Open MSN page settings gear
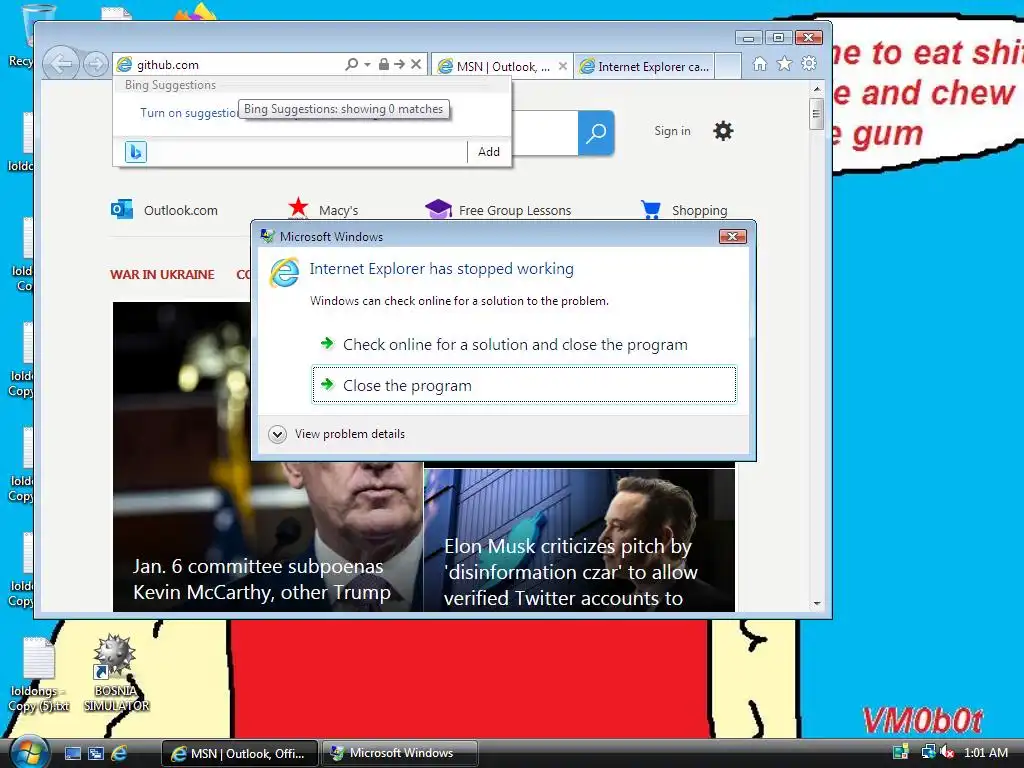The width and height of the screenshot is (1024, 768). (x=723, y=131)
